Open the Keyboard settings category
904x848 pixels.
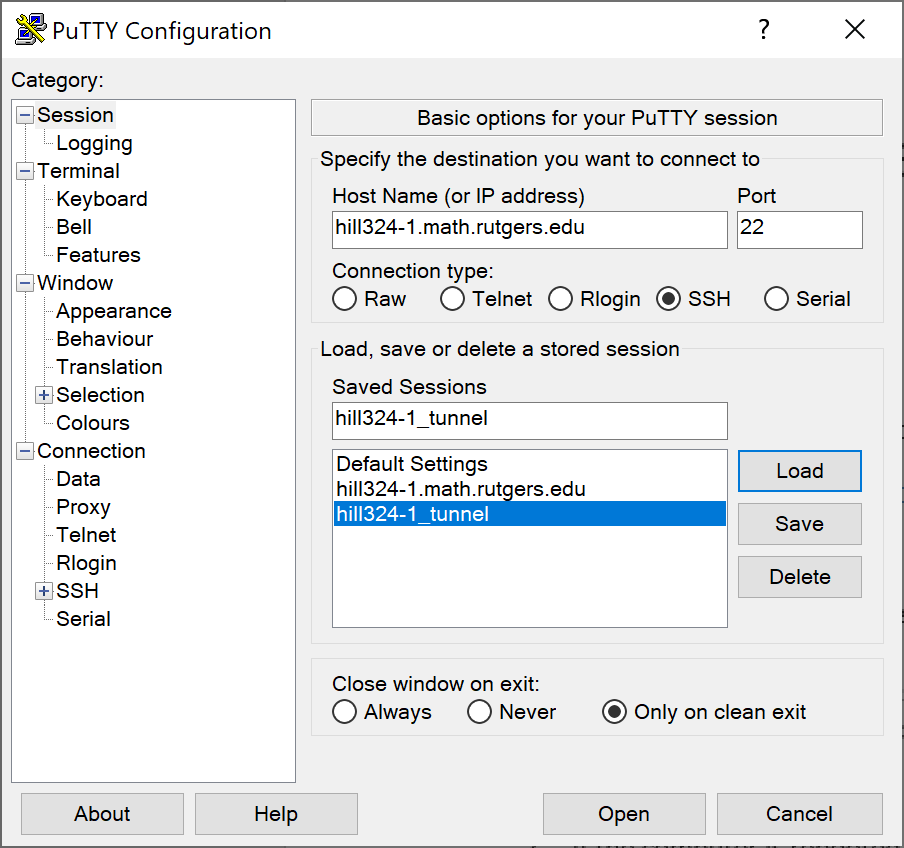pyautogui.click(x=102, y=199)
